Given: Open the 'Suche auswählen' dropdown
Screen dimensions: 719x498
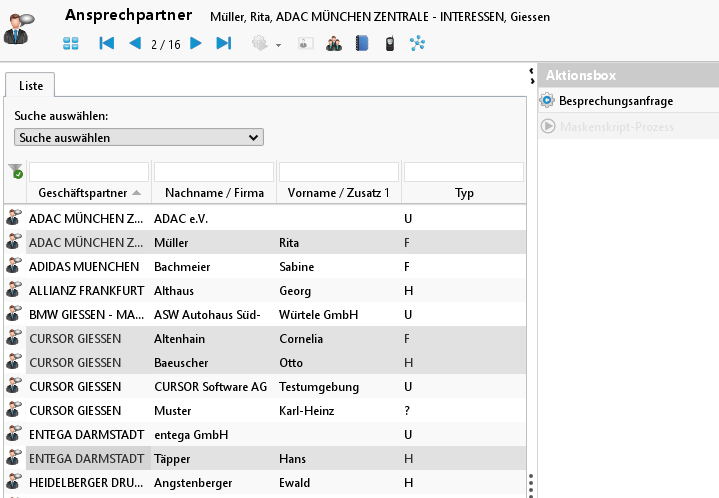Looking at the screenshot, I should (139, 137).
